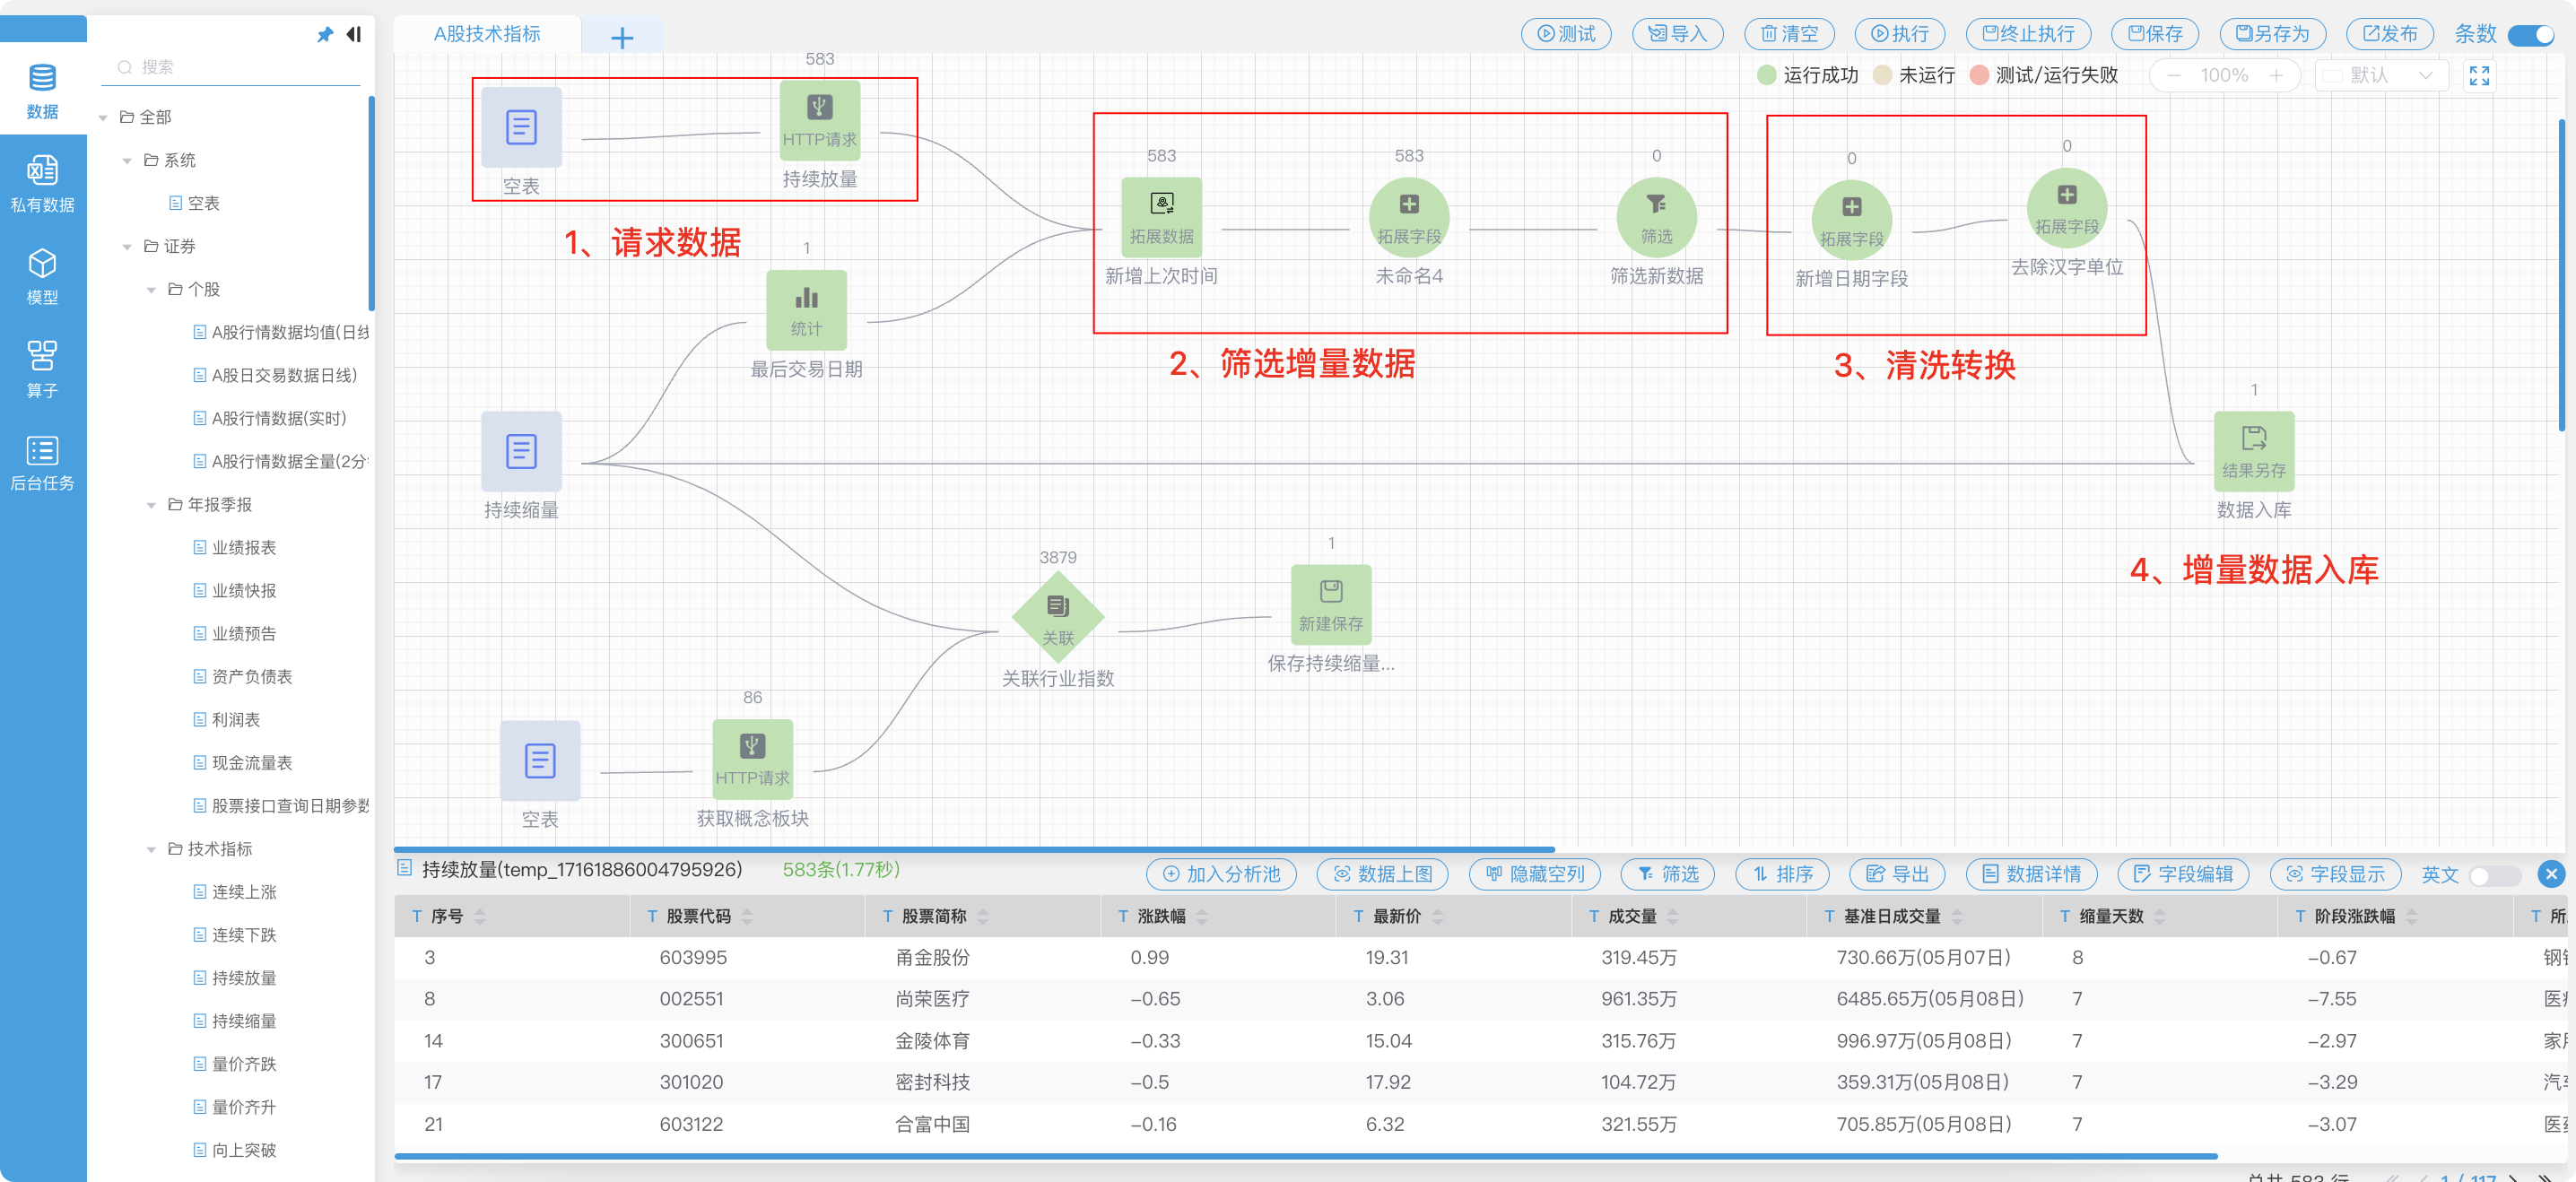Click the fullscreen canvas icon
The image size is (2576, 1182).
tap(2479, 76)
